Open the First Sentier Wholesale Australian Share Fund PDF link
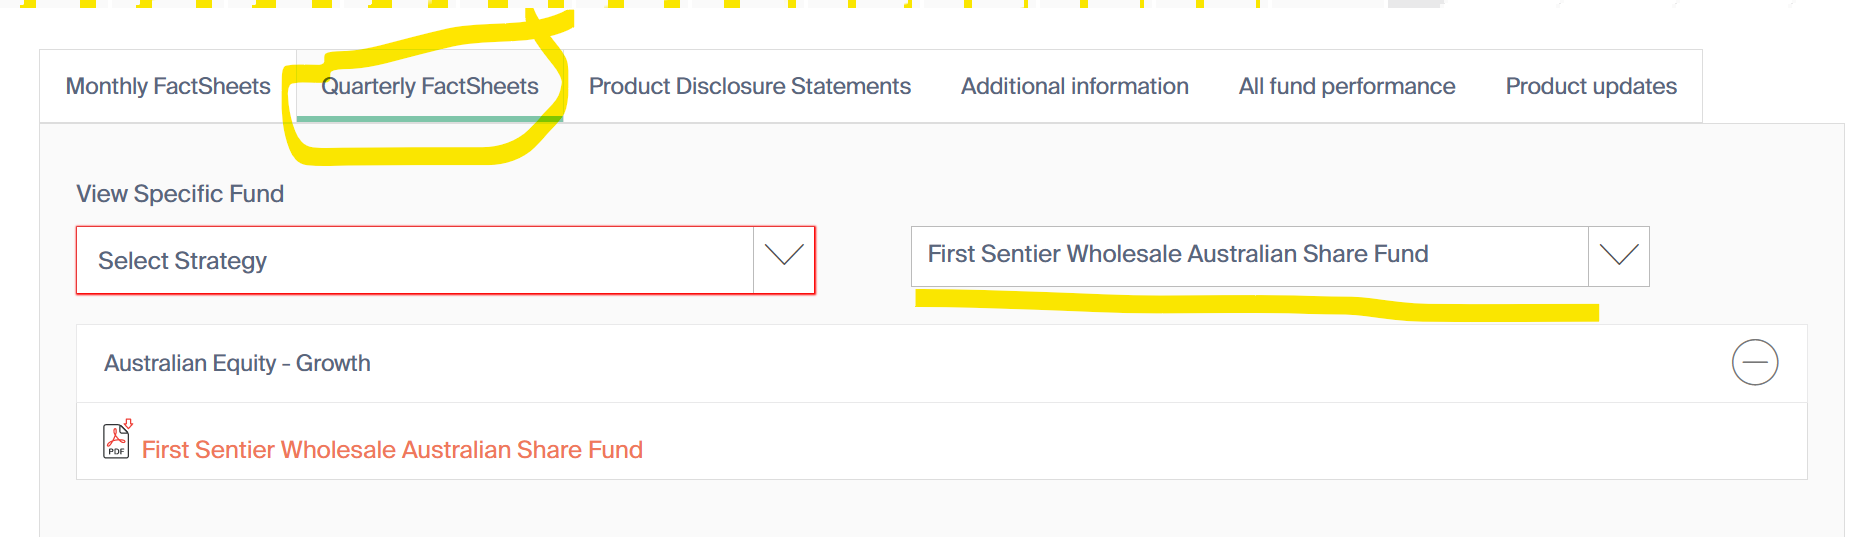This screenshot has height=537, width=1851. 392,450
